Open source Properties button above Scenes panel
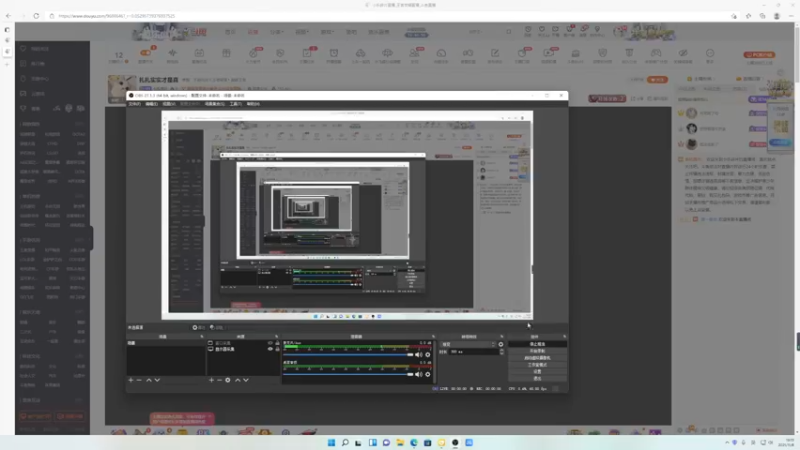800x450 pixels. click(x=198, y=328)
